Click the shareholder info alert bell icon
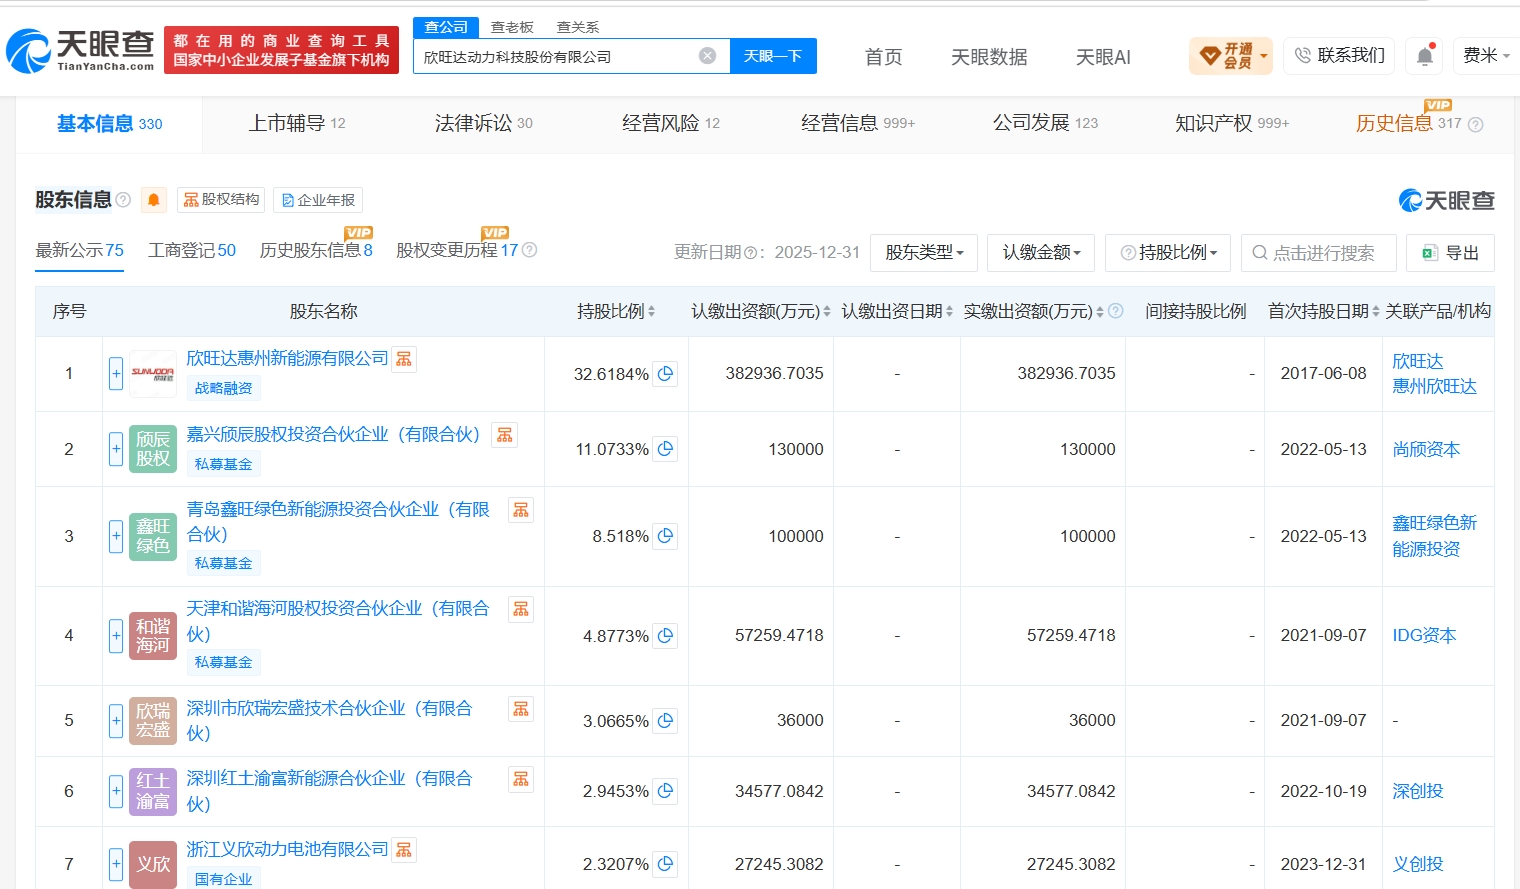Image resolution: width=1520 pixels, height=889 pixels. [x=154, y=200]
